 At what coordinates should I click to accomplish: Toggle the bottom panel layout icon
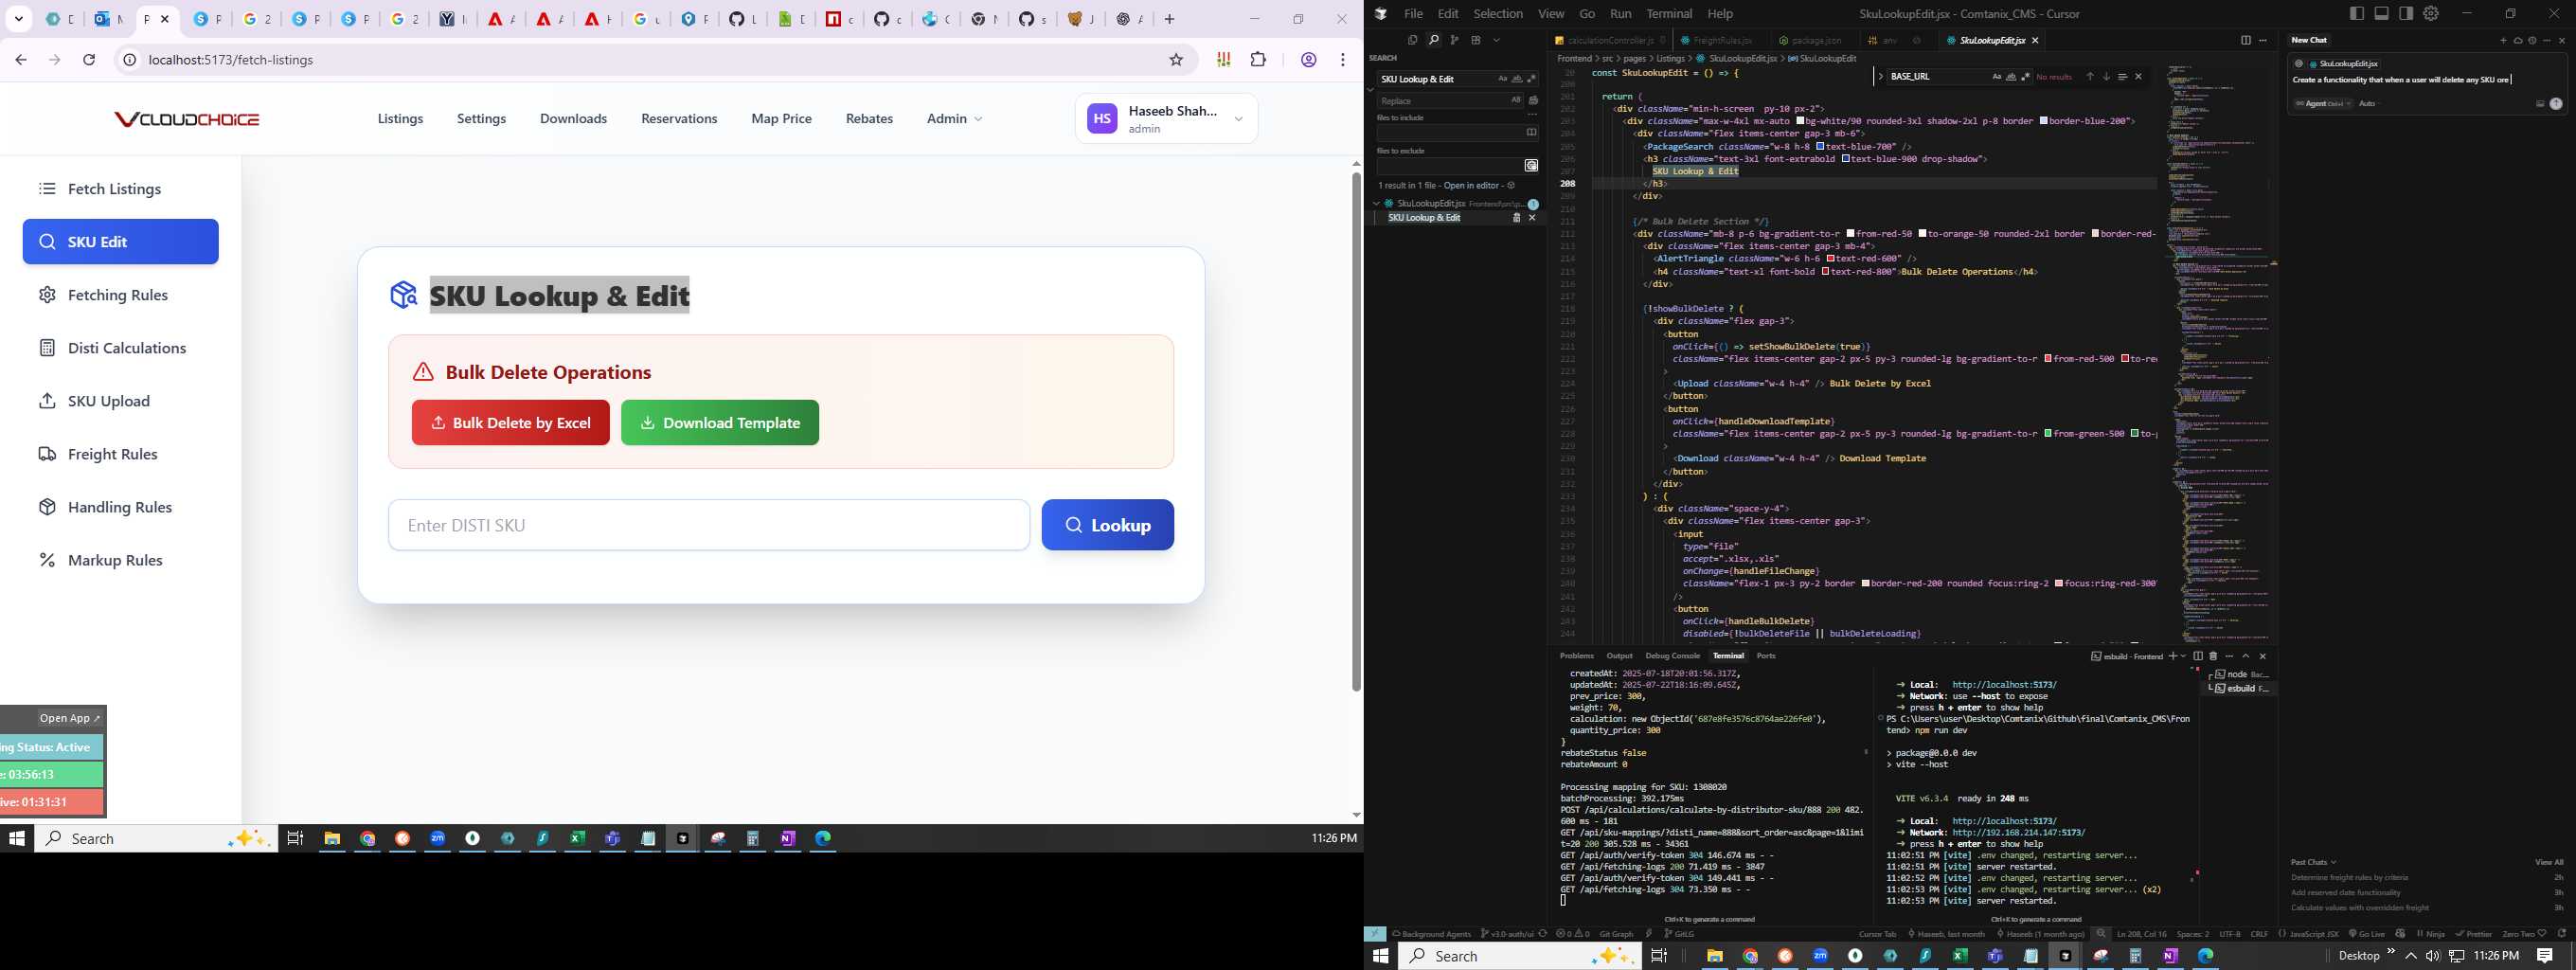coord(2381,13)
